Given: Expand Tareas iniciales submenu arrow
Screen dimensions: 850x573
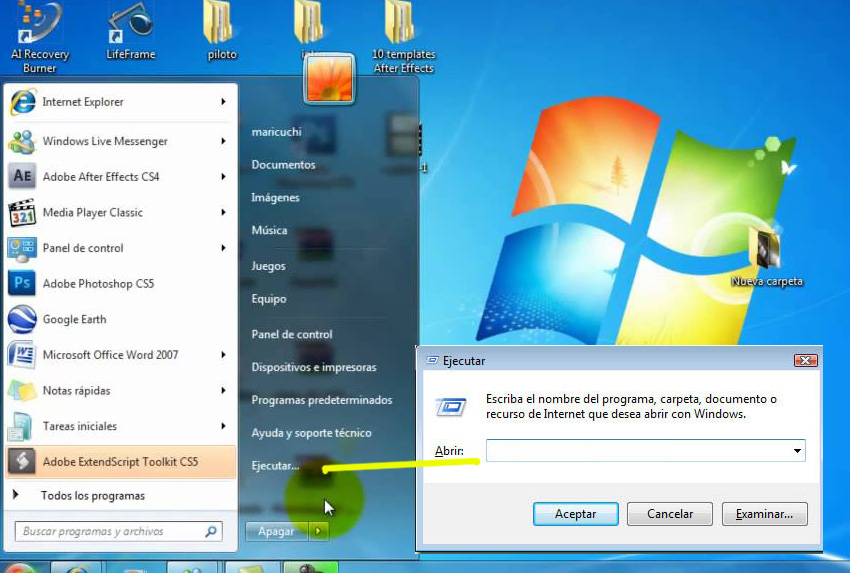Looking at the screenshot, I should click(223, 427).
